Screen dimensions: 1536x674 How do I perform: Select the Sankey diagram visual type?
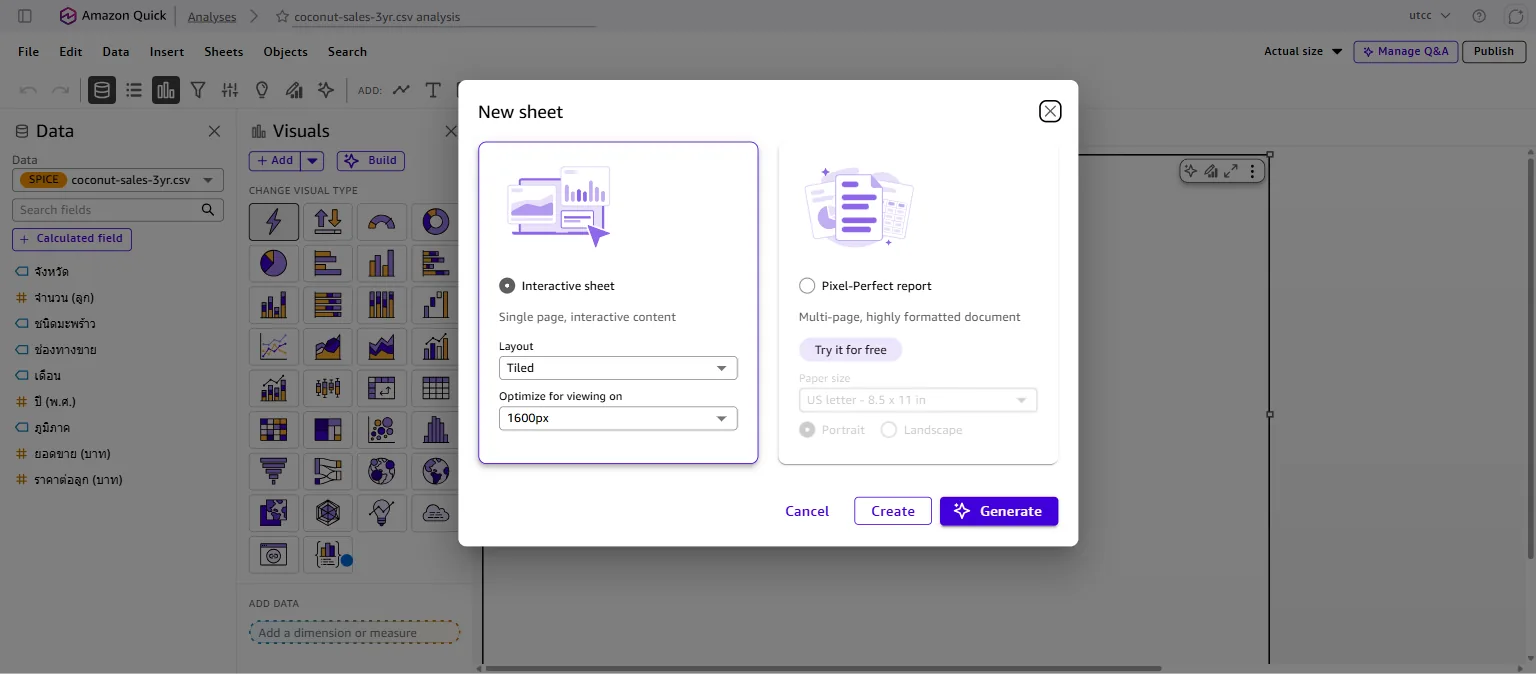click(x=328, y=471)
